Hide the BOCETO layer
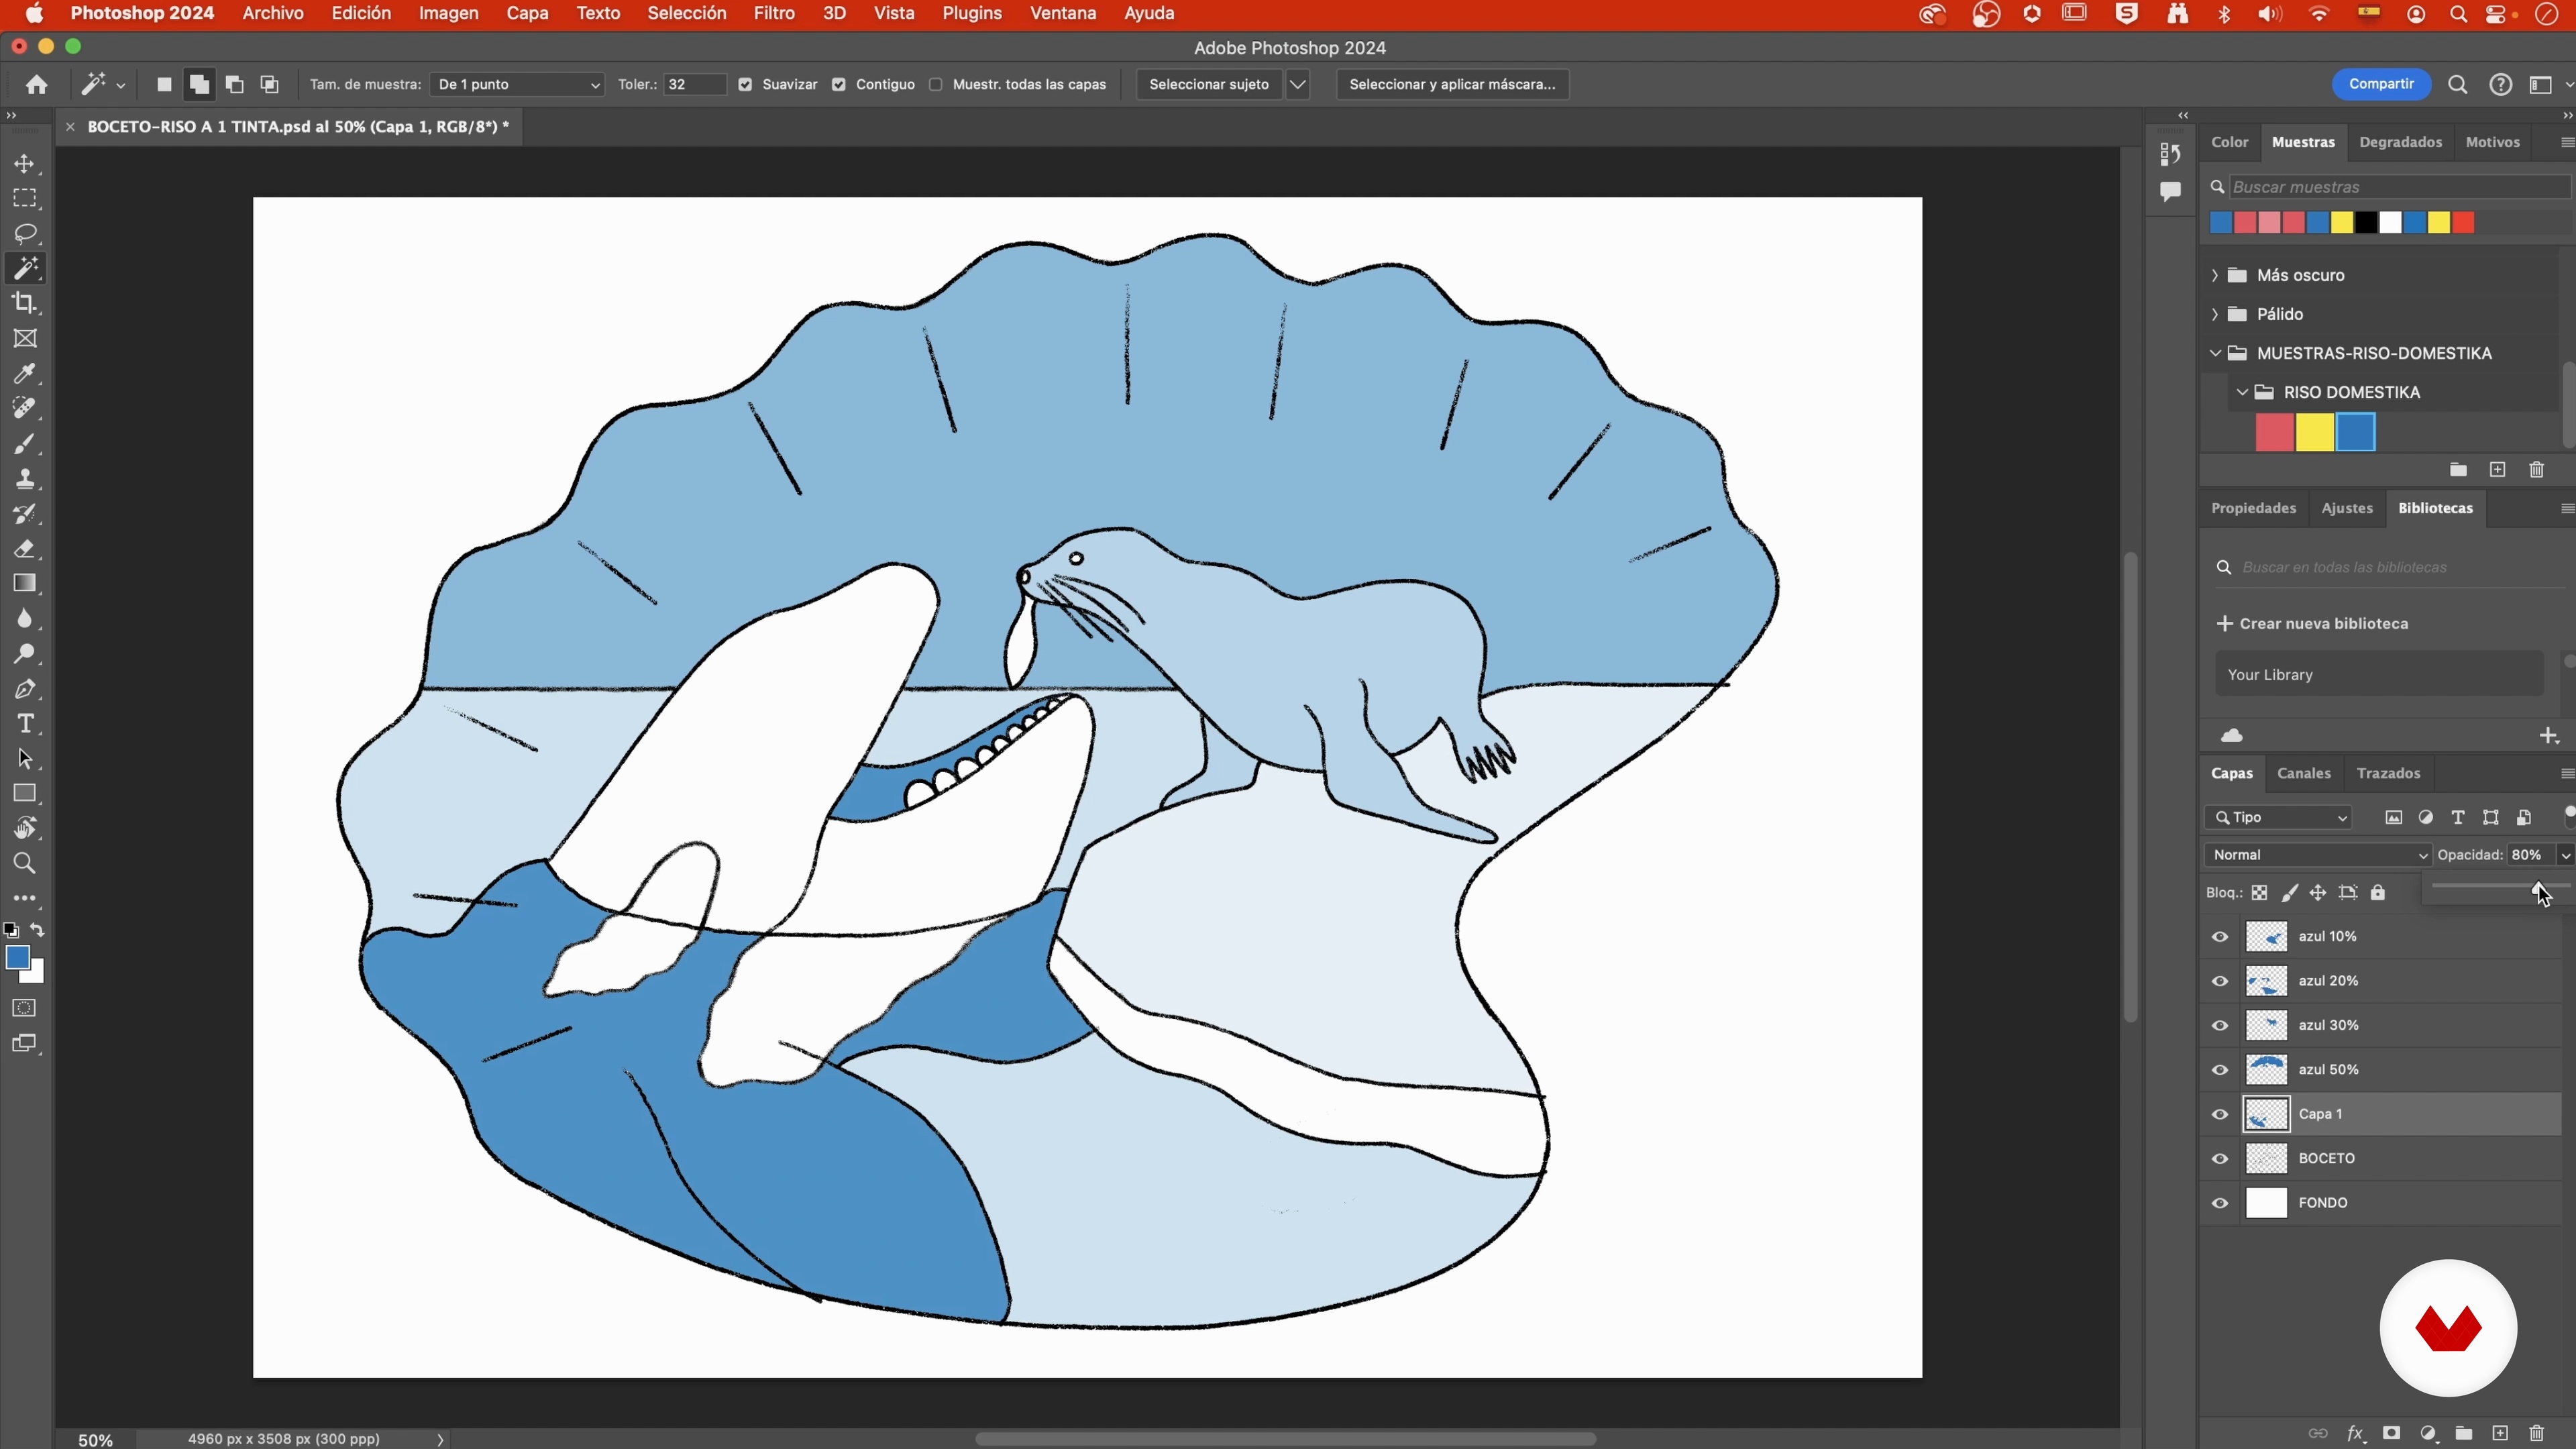2576x1449 pixels. (x=2220, y=1159)
